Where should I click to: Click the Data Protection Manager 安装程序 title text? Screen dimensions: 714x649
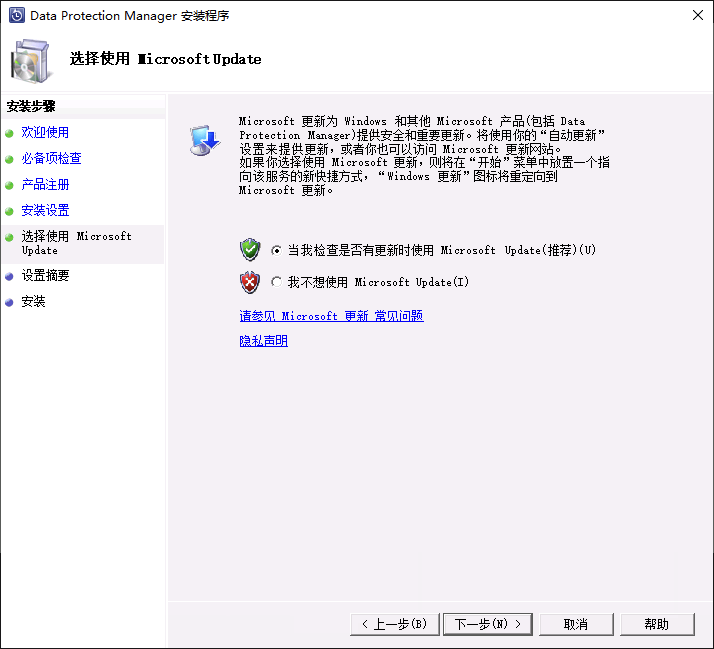[x=130, y=15]
